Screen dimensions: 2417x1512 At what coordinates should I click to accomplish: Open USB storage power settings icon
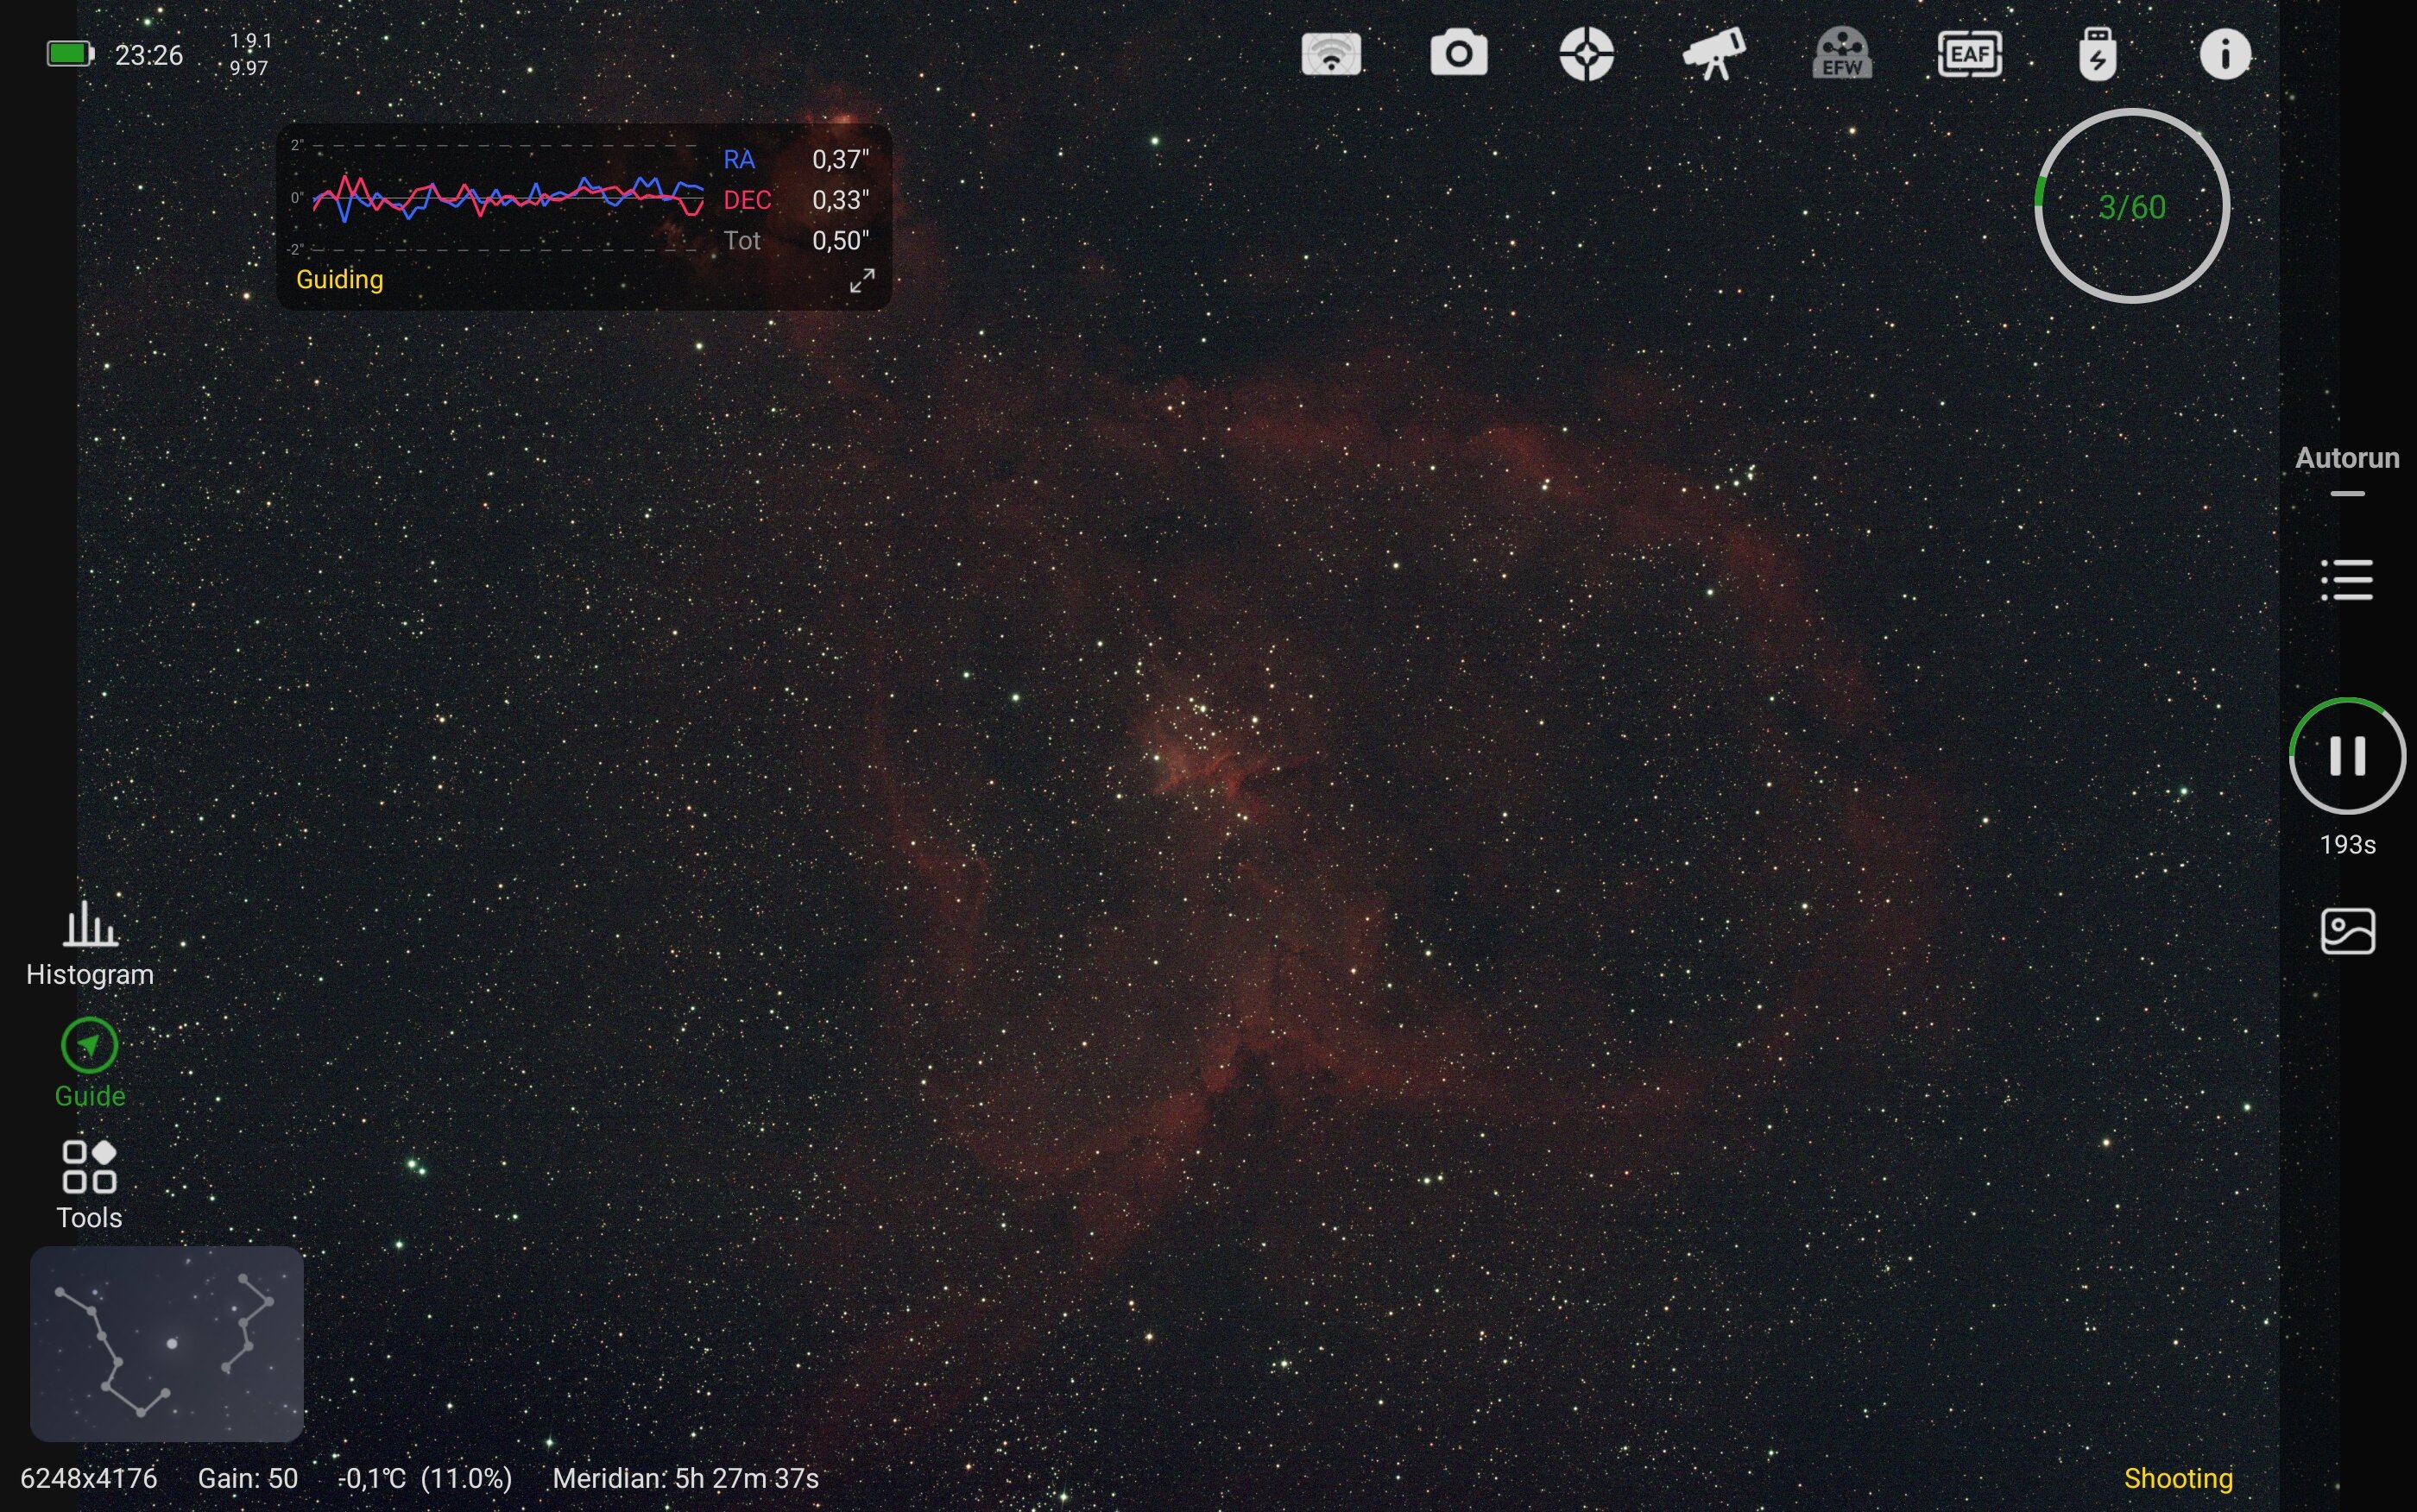click(2098, 54)
